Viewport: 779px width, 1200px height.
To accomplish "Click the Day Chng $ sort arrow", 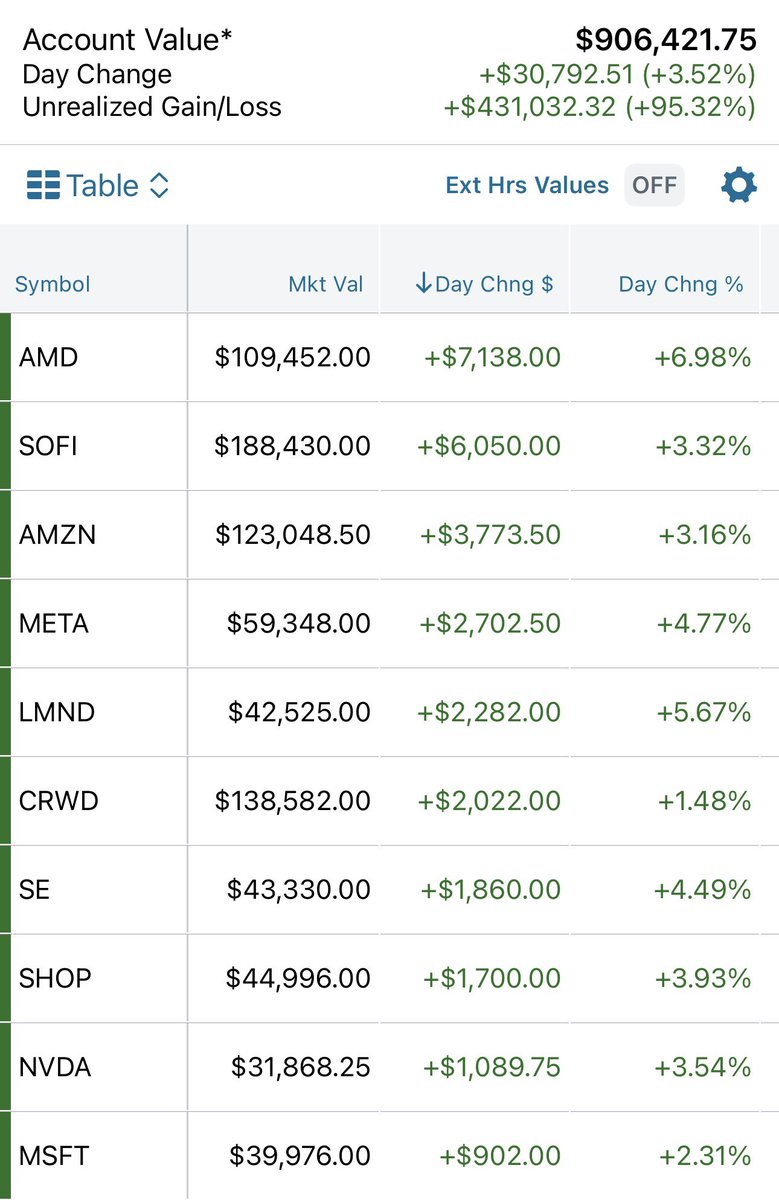I will tap(423, 284).
